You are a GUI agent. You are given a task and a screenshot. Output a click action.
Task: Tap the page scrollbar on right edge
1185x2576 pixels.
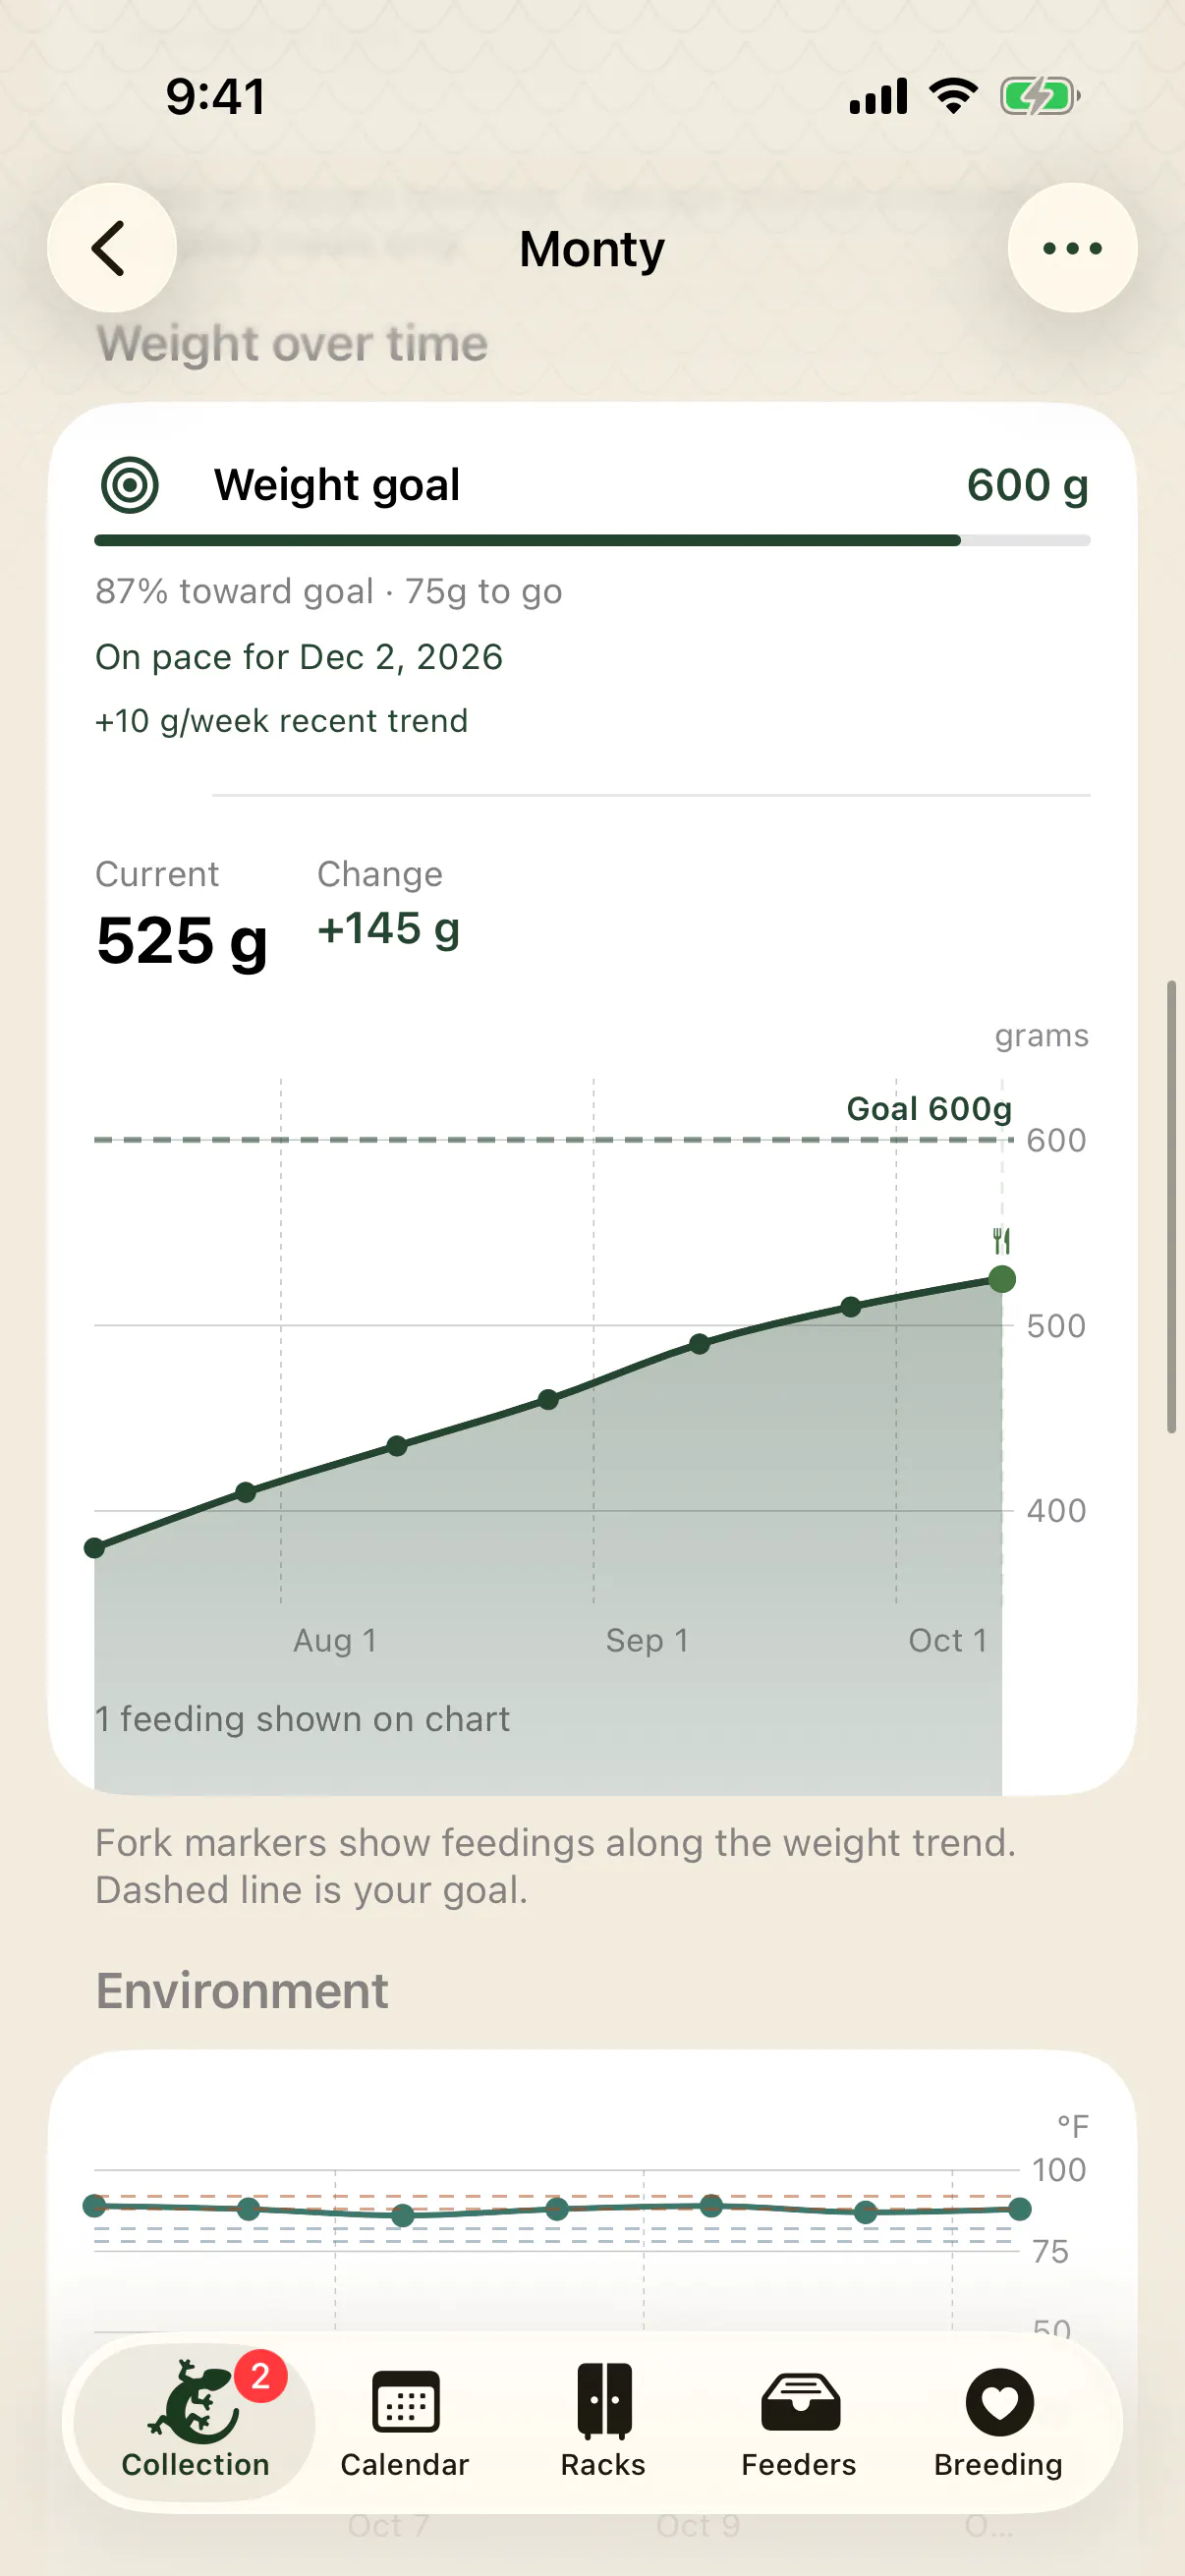1171,1207
